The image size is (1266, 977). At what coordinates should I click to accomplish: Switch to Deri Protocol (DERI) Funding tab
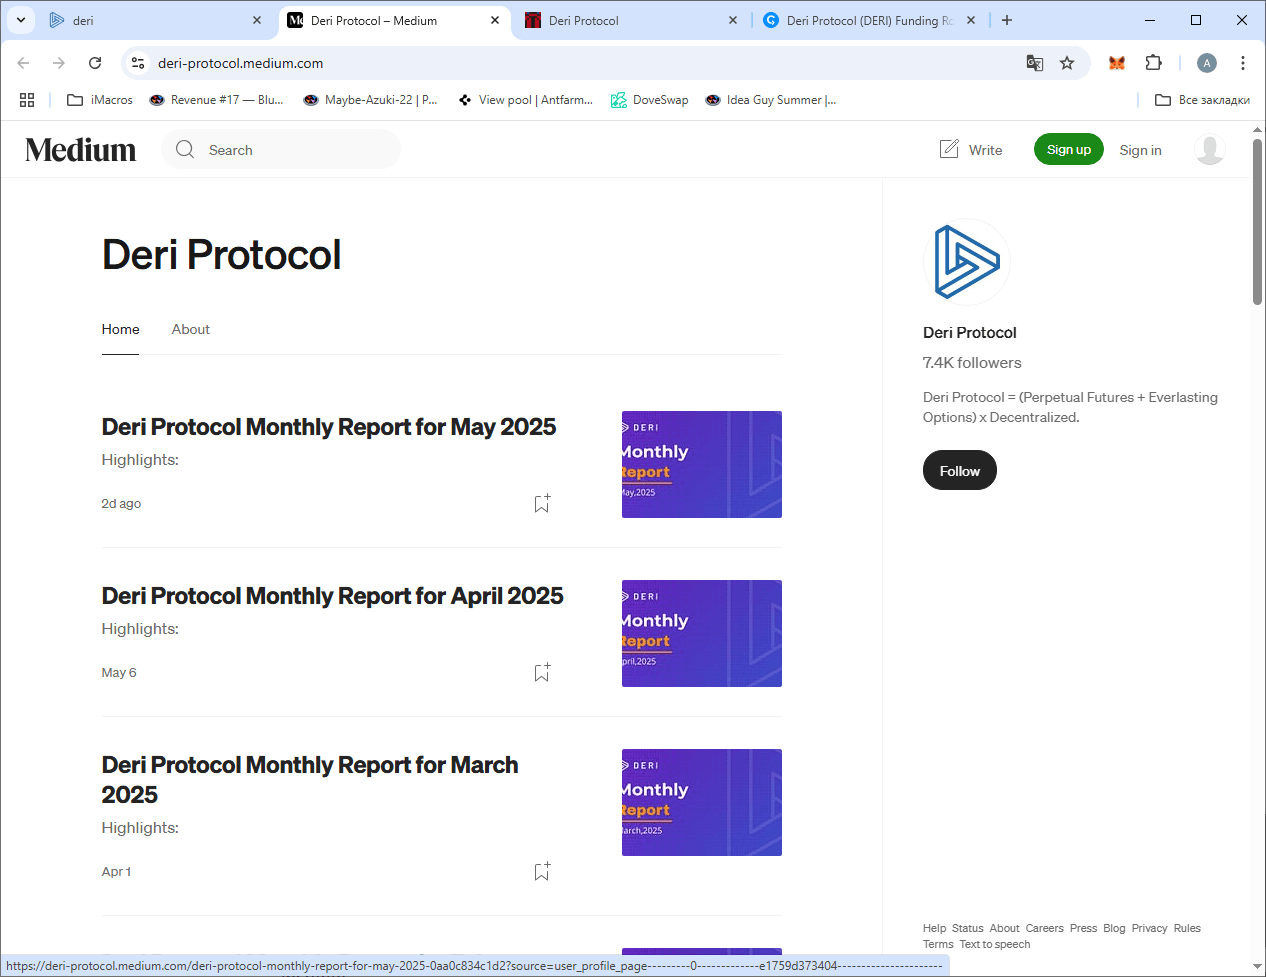870,20
